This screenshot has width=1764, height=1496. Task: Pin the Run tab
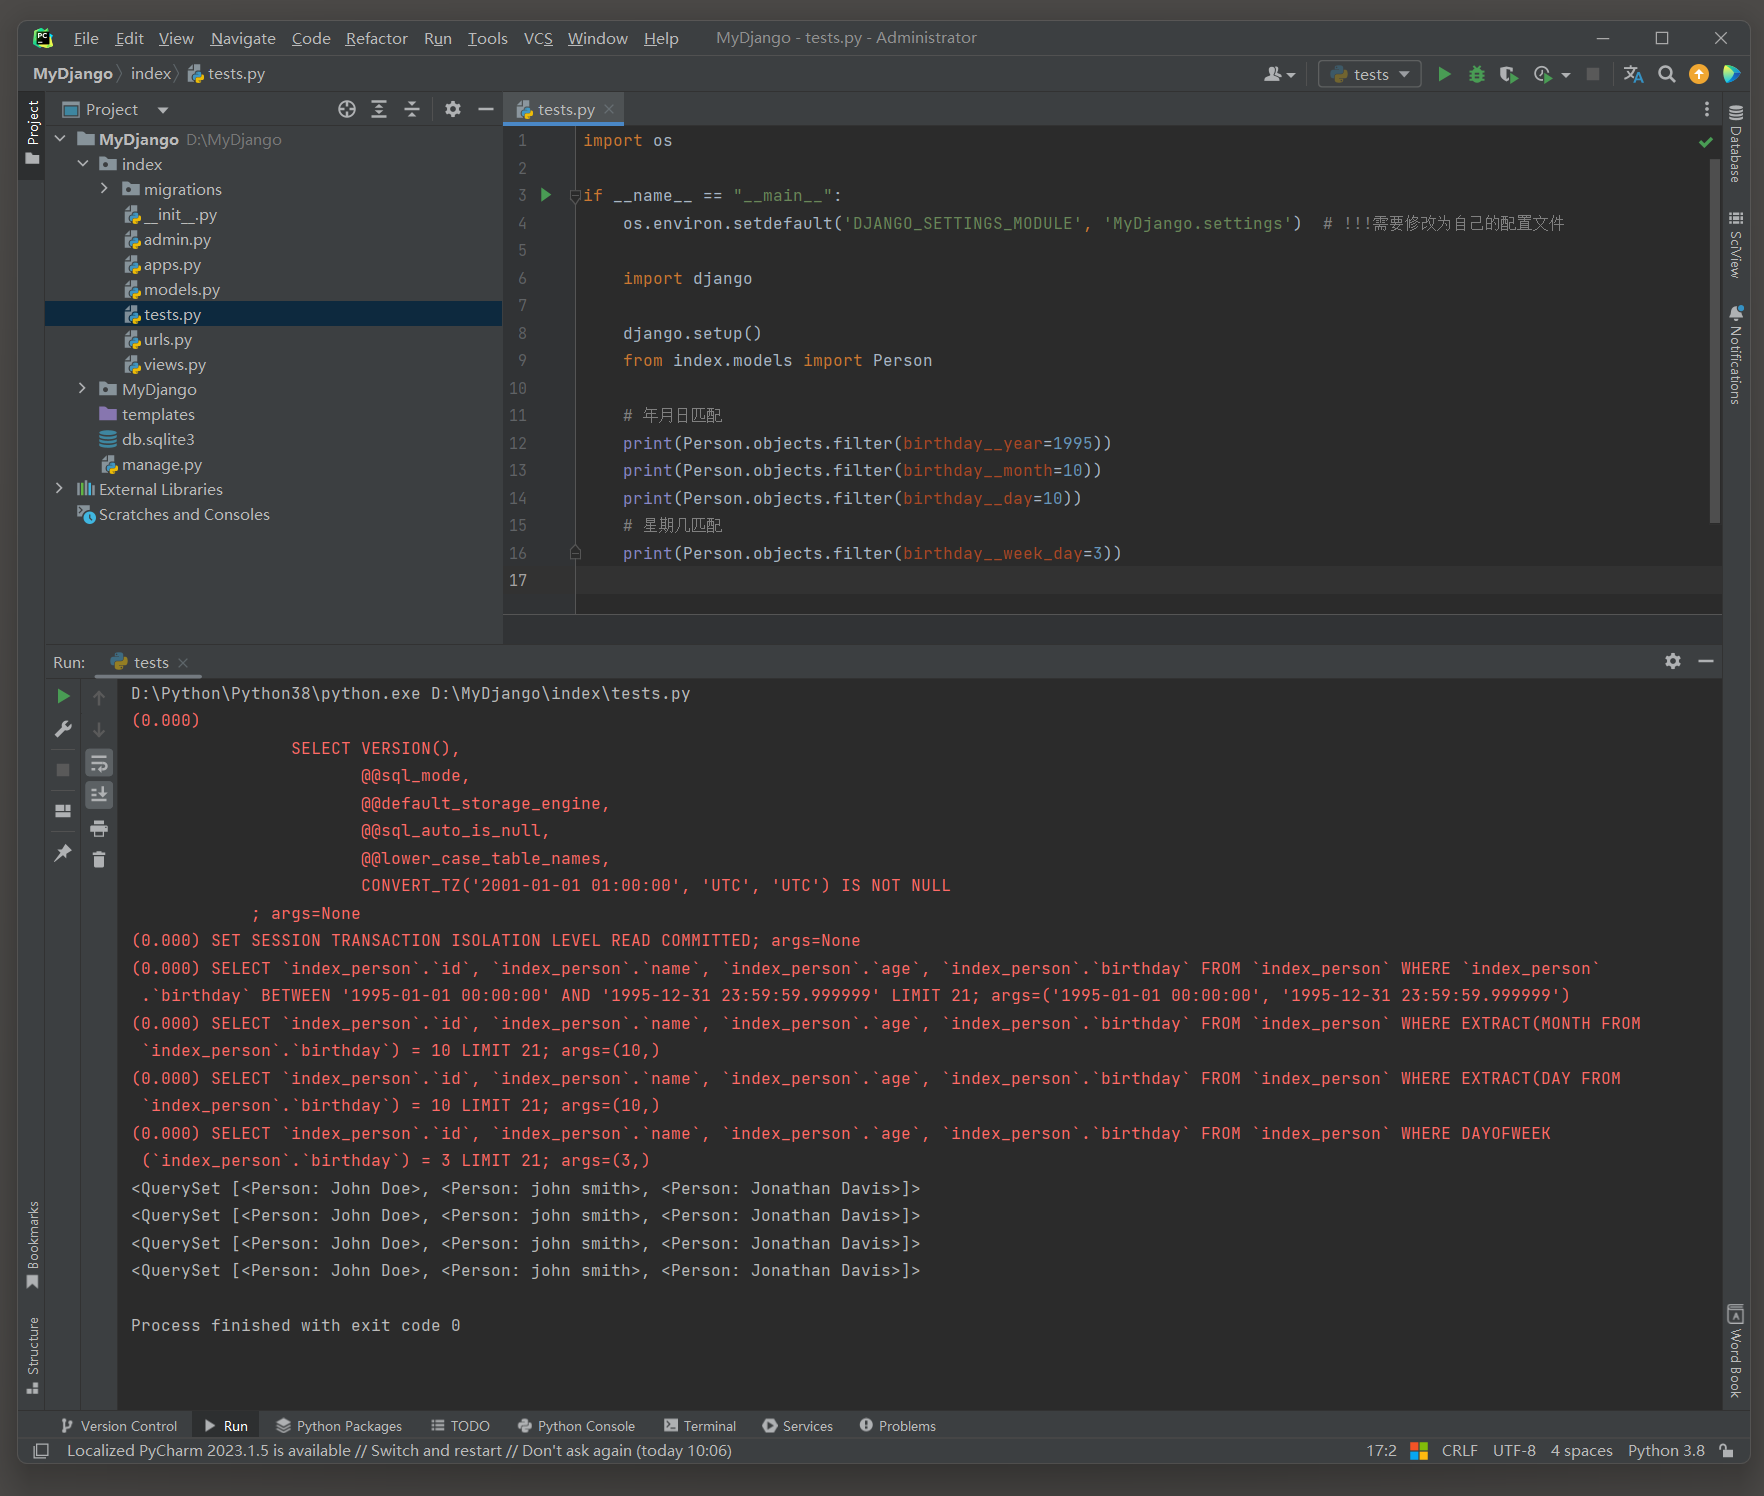pos(63,853)
